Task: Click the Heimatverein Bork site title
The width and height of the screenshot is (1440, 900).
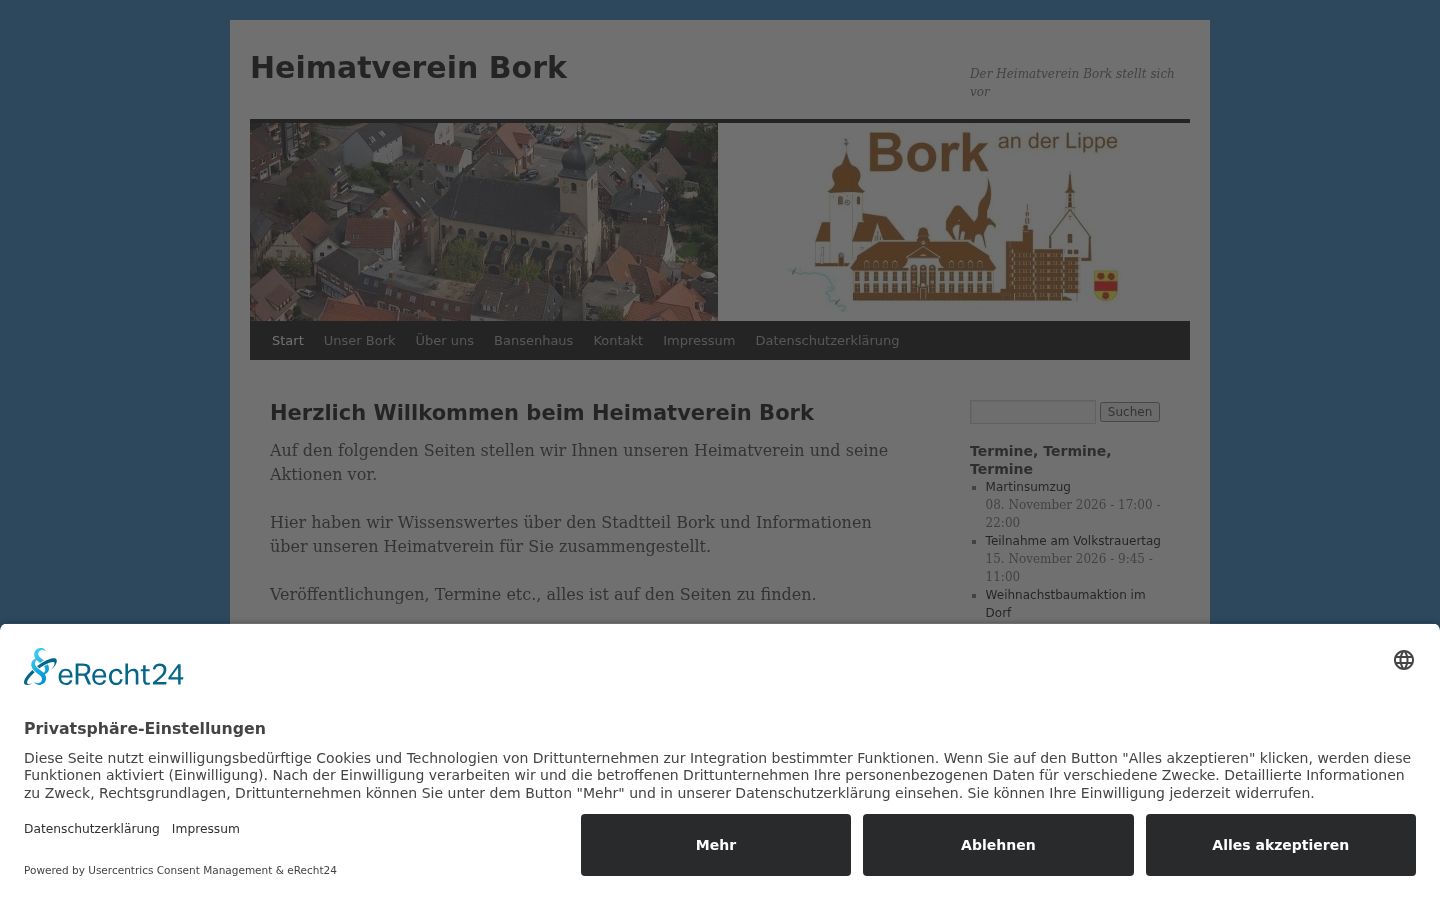Action: coord(408,68)
